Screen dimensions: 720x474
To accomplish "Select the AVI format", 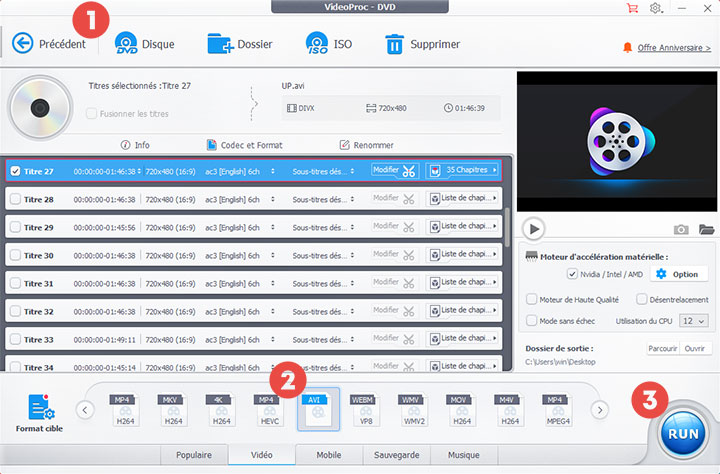I will coord(318,409).
